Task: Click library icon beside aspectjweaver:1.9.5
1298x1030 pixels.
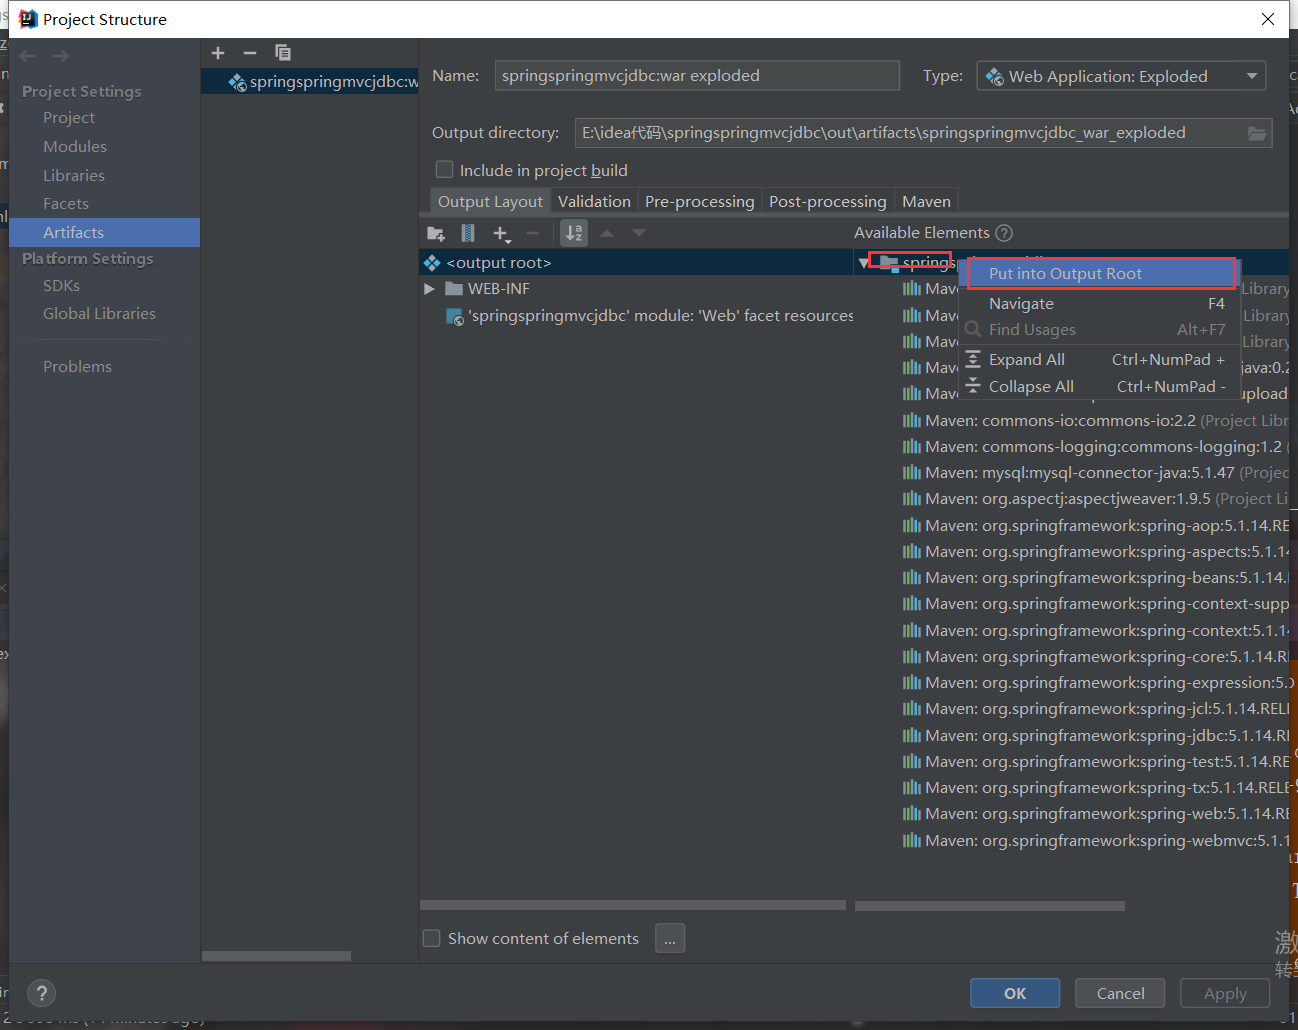Action: [x=912, y=498]
